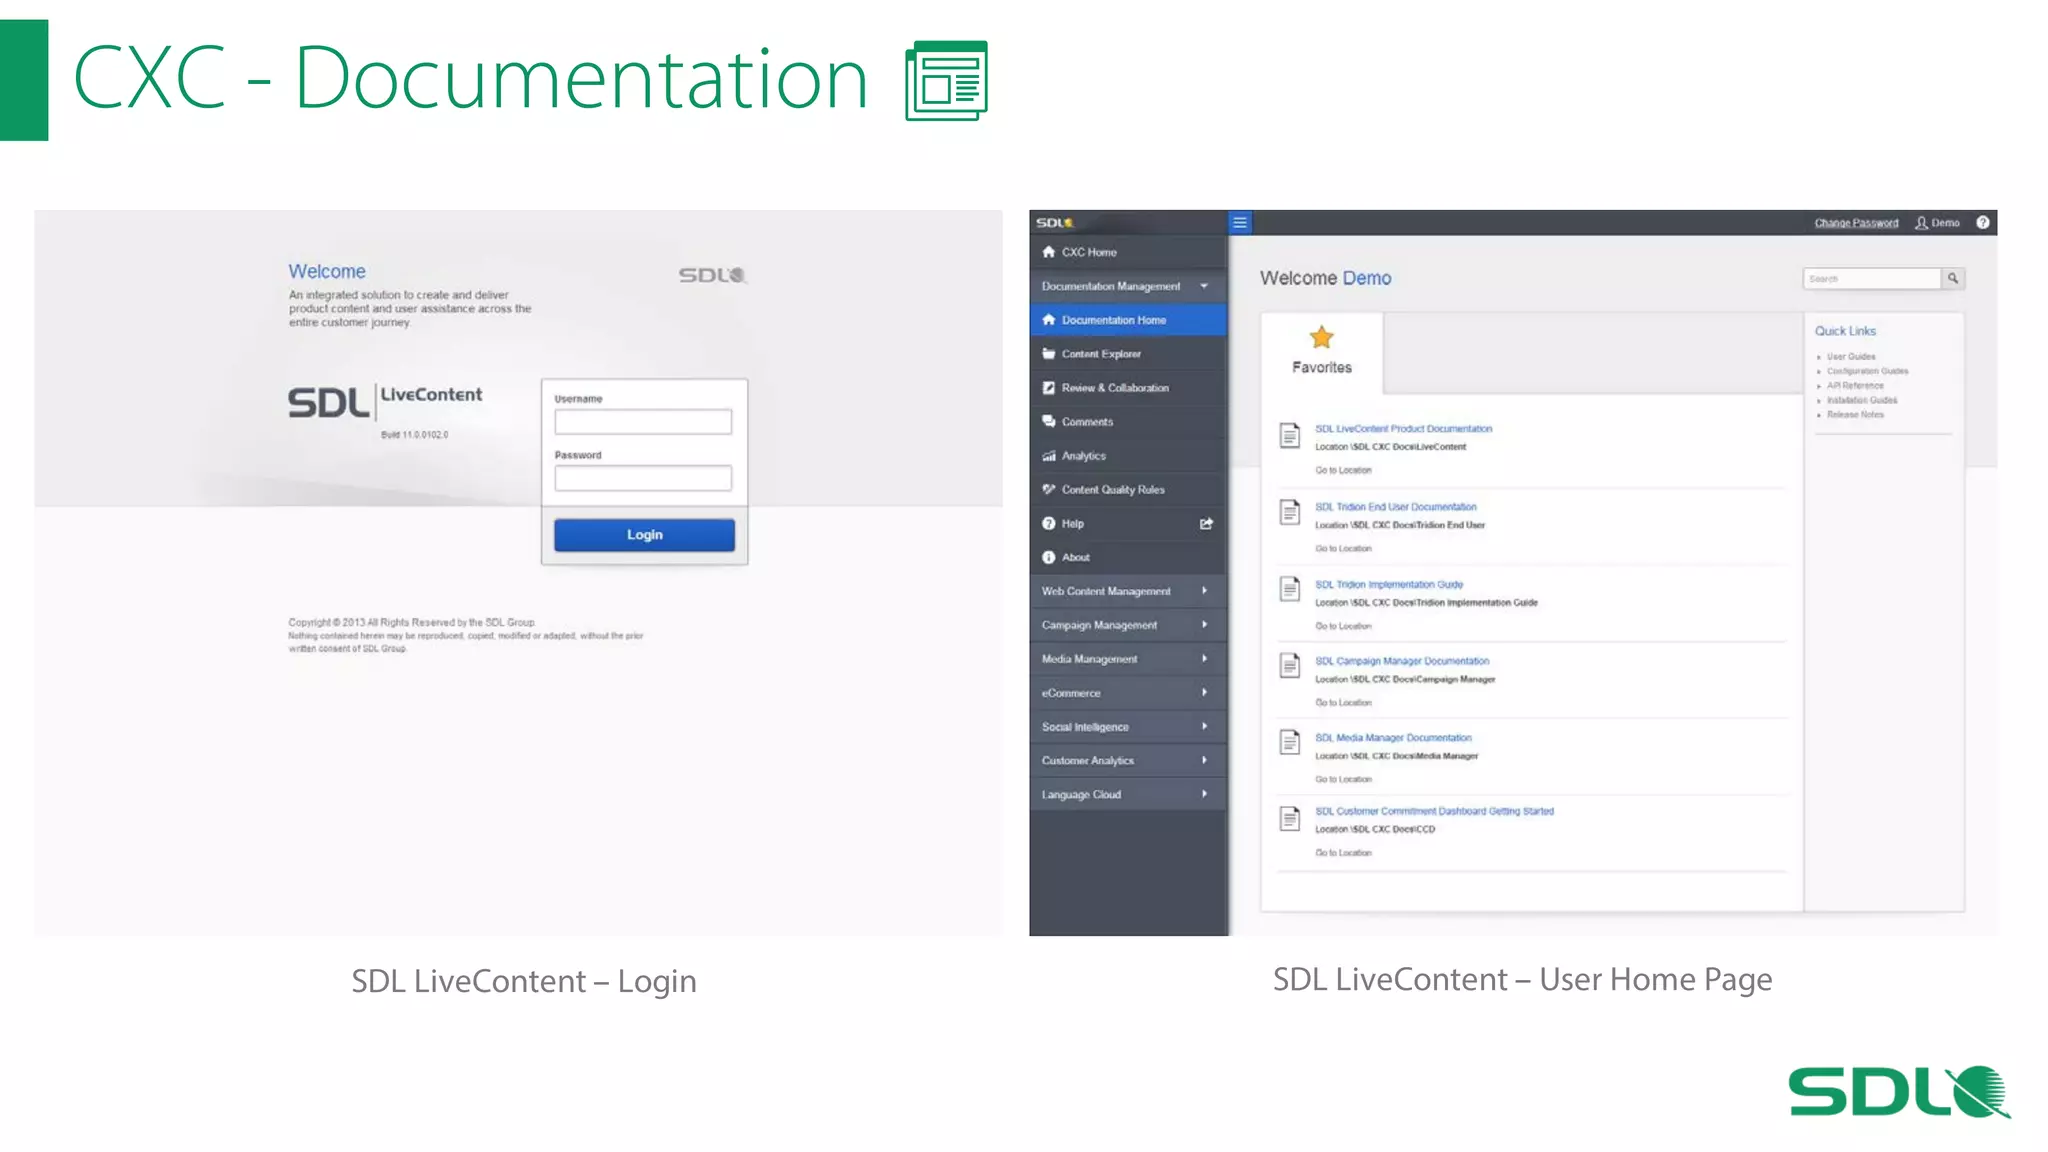Expand Customer Analytics arrow
Image resolution: width=2048 pixels, height=1152 pixels.
coord(1204,761)
